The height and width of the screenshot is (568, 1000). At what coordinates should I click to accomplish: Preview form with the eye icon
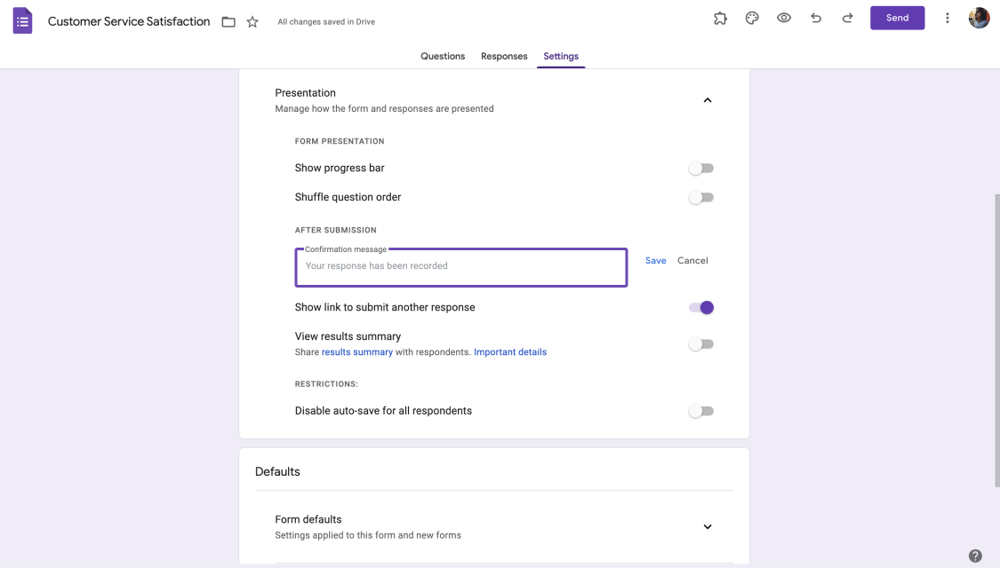(784, 18)
